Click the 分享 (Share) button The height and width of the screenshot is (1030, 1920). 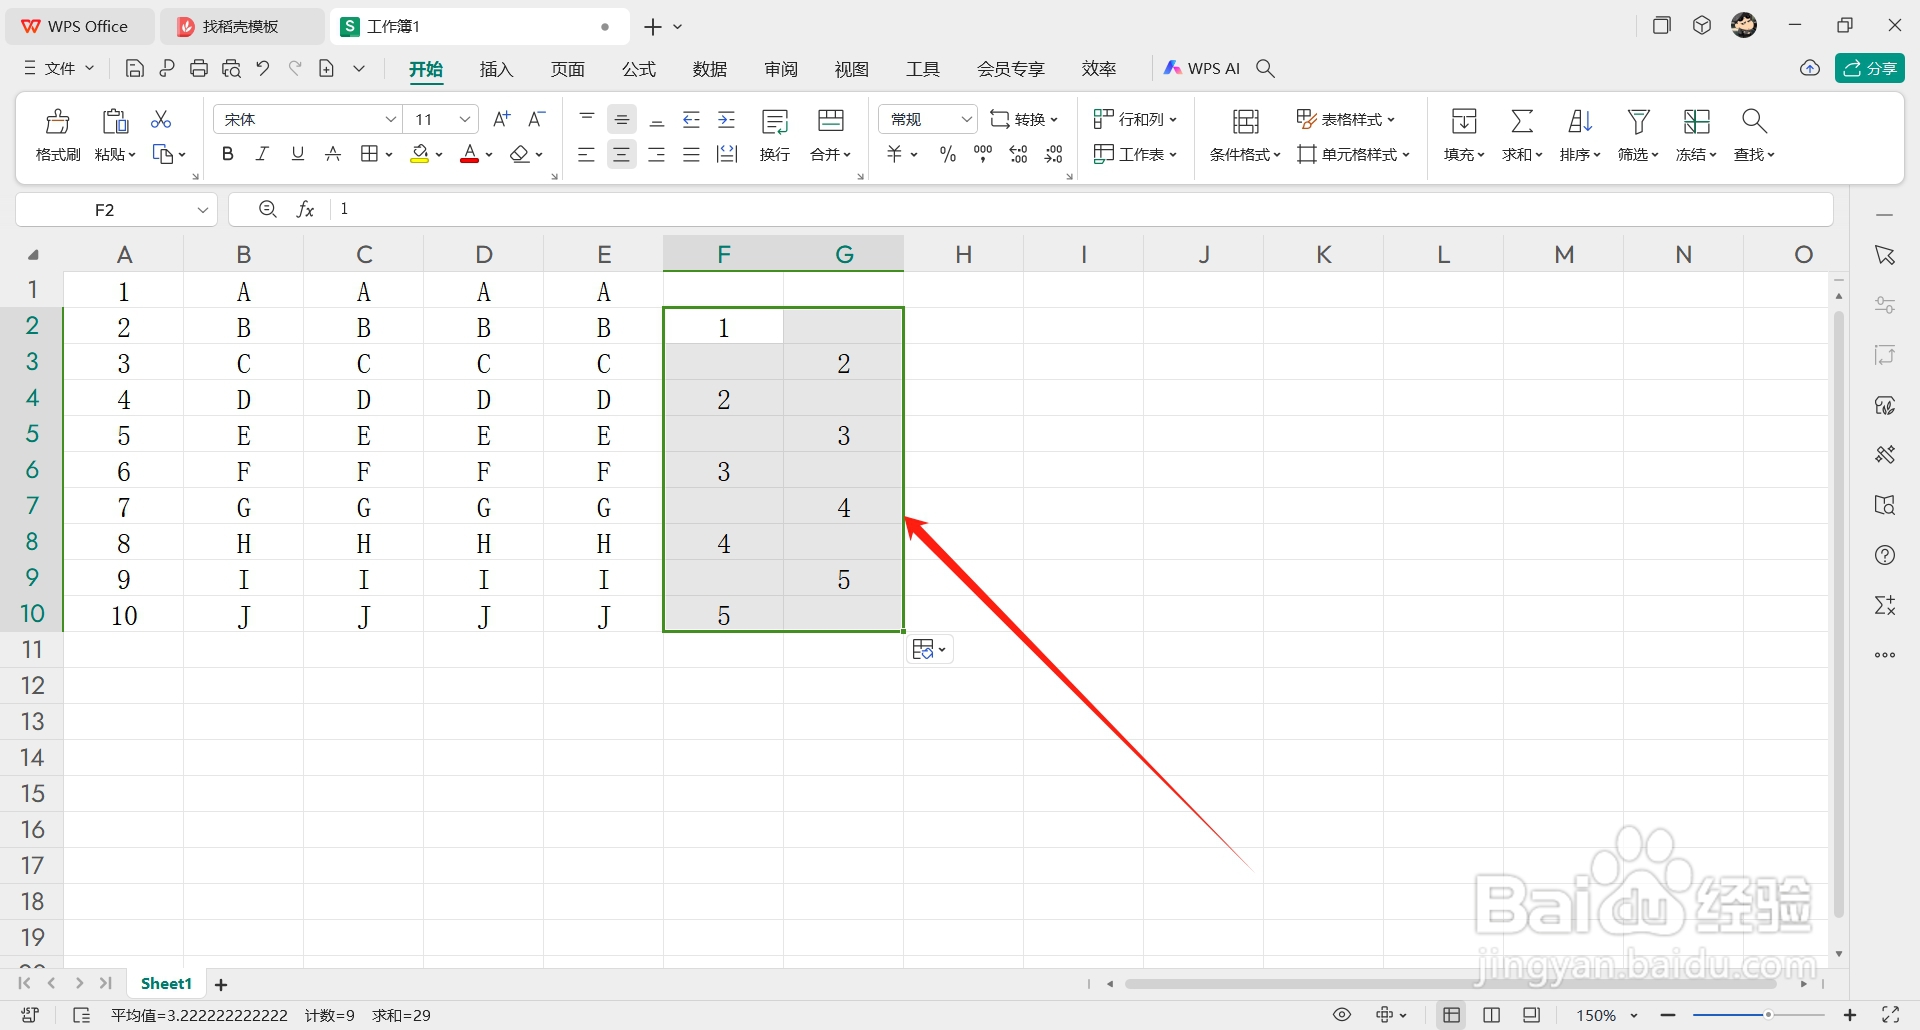(x=1870, y=68)
